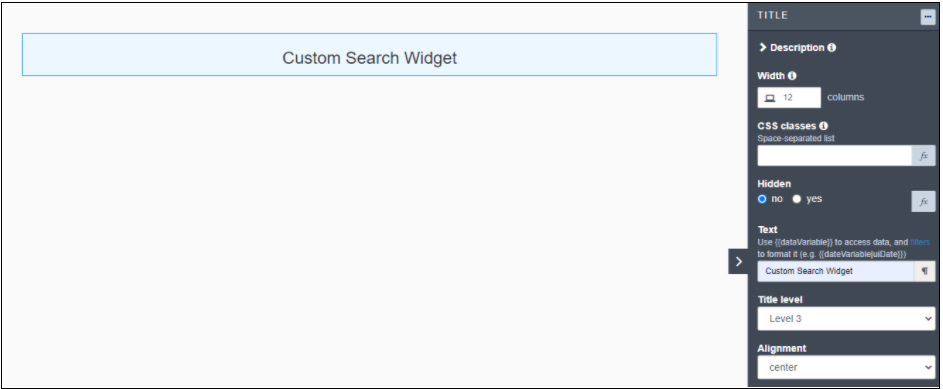Screen dimensions: 943x389
Task: Click the CSS classes info icon
Action: pos(823,126)
